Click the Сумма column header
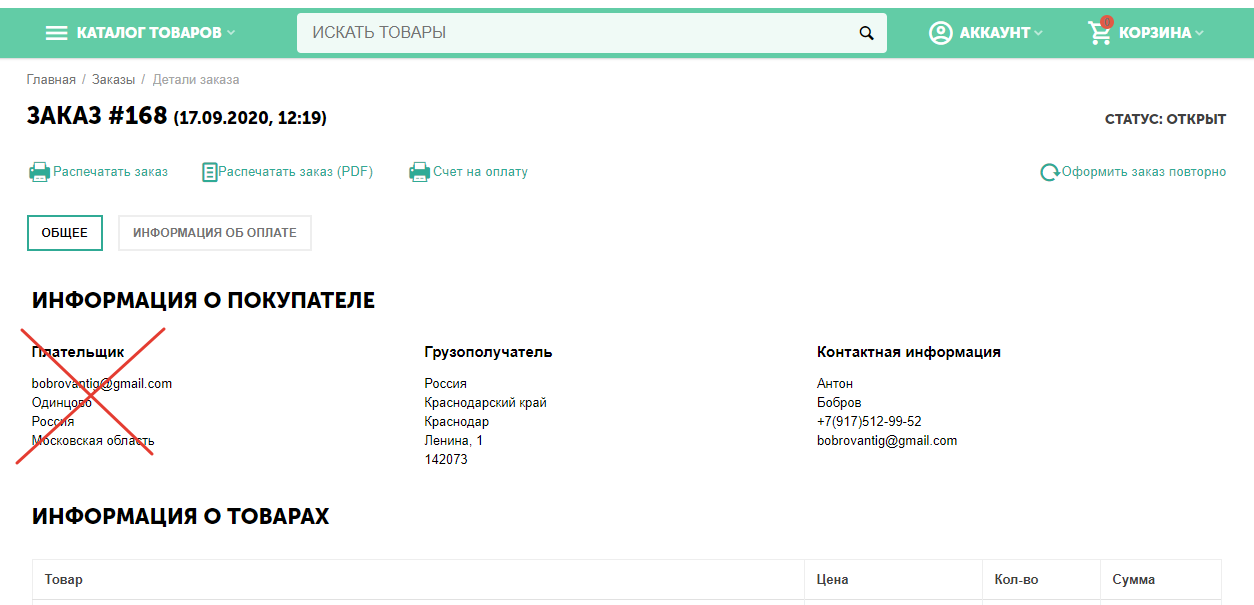The height and width of the screenshot is (605, 1254). click(1134, 580)
